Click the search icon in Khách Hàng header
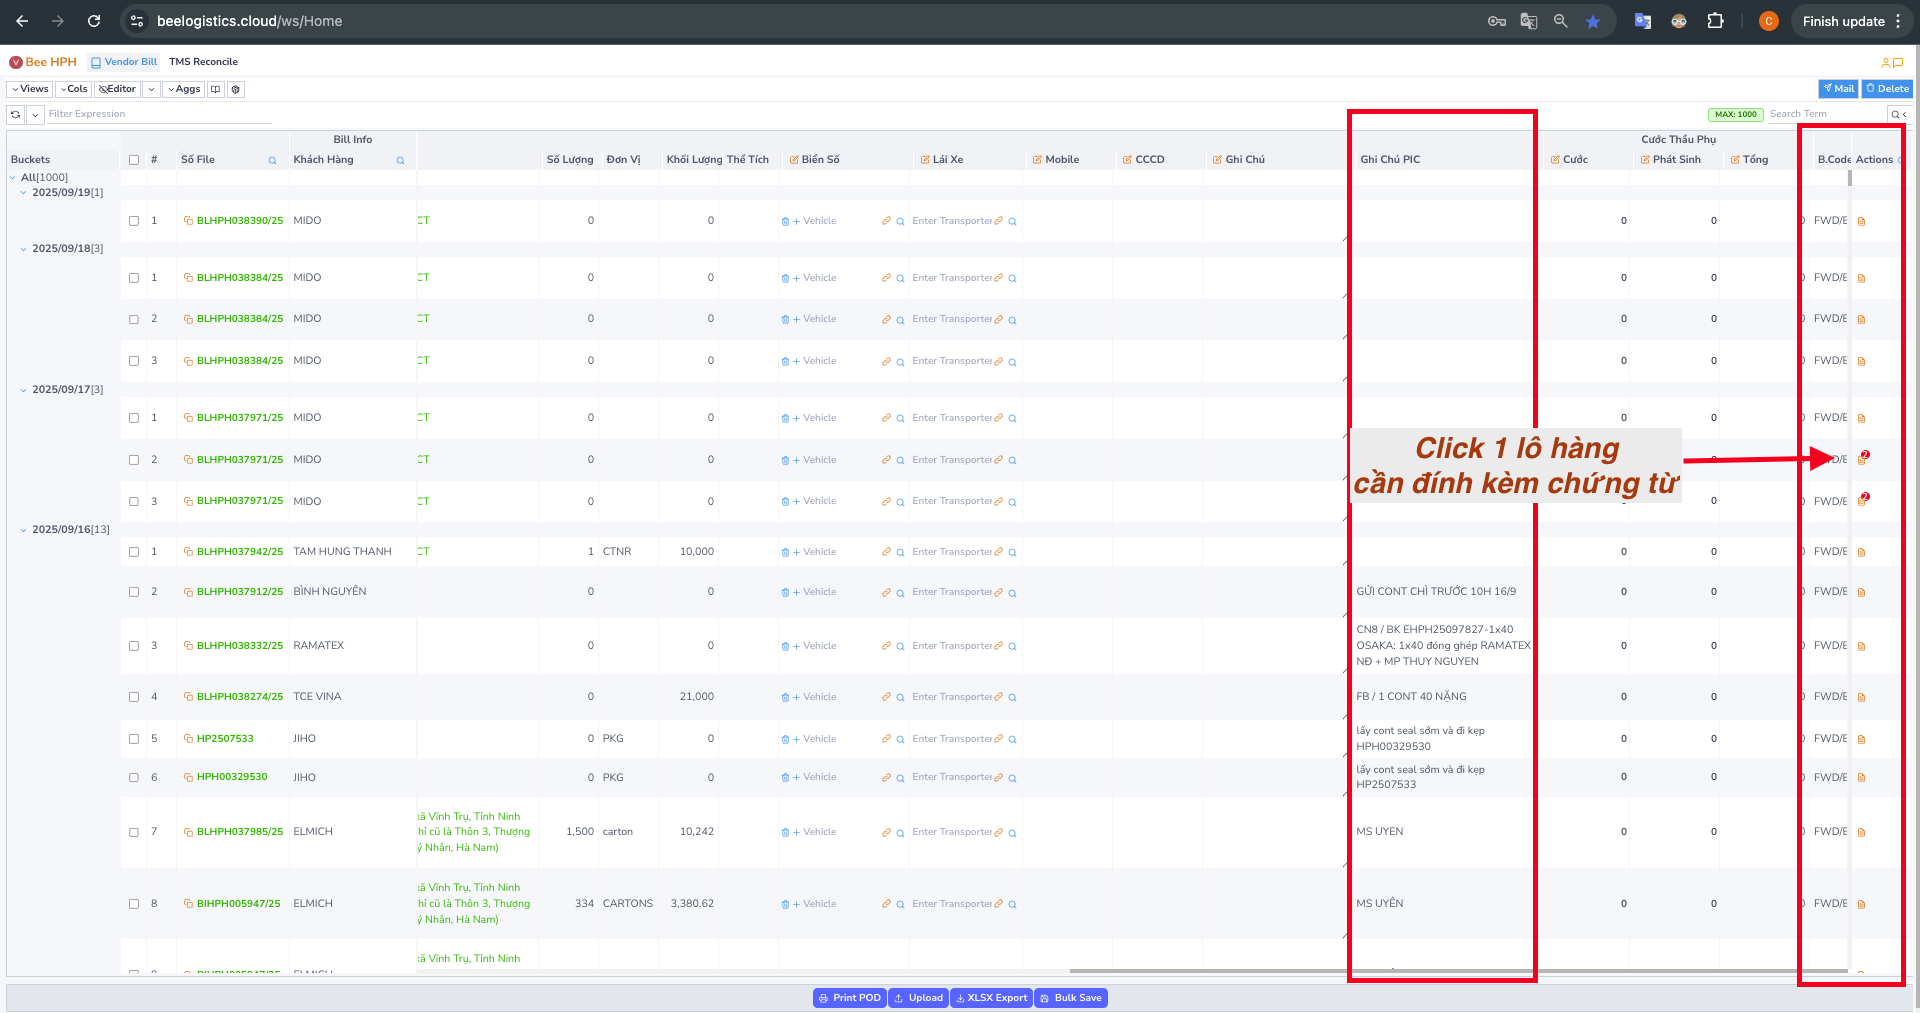 400,161
